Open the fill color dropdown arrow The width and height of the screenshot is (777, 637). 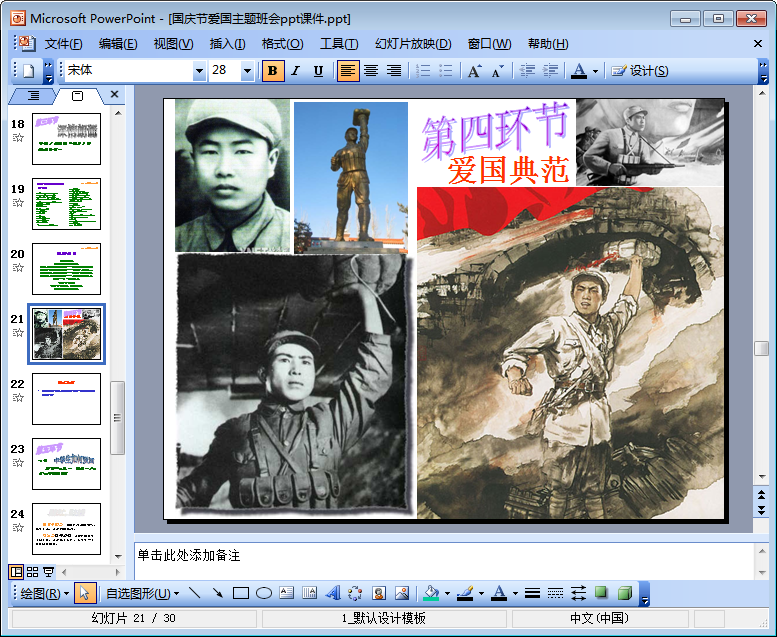(447, 593)
